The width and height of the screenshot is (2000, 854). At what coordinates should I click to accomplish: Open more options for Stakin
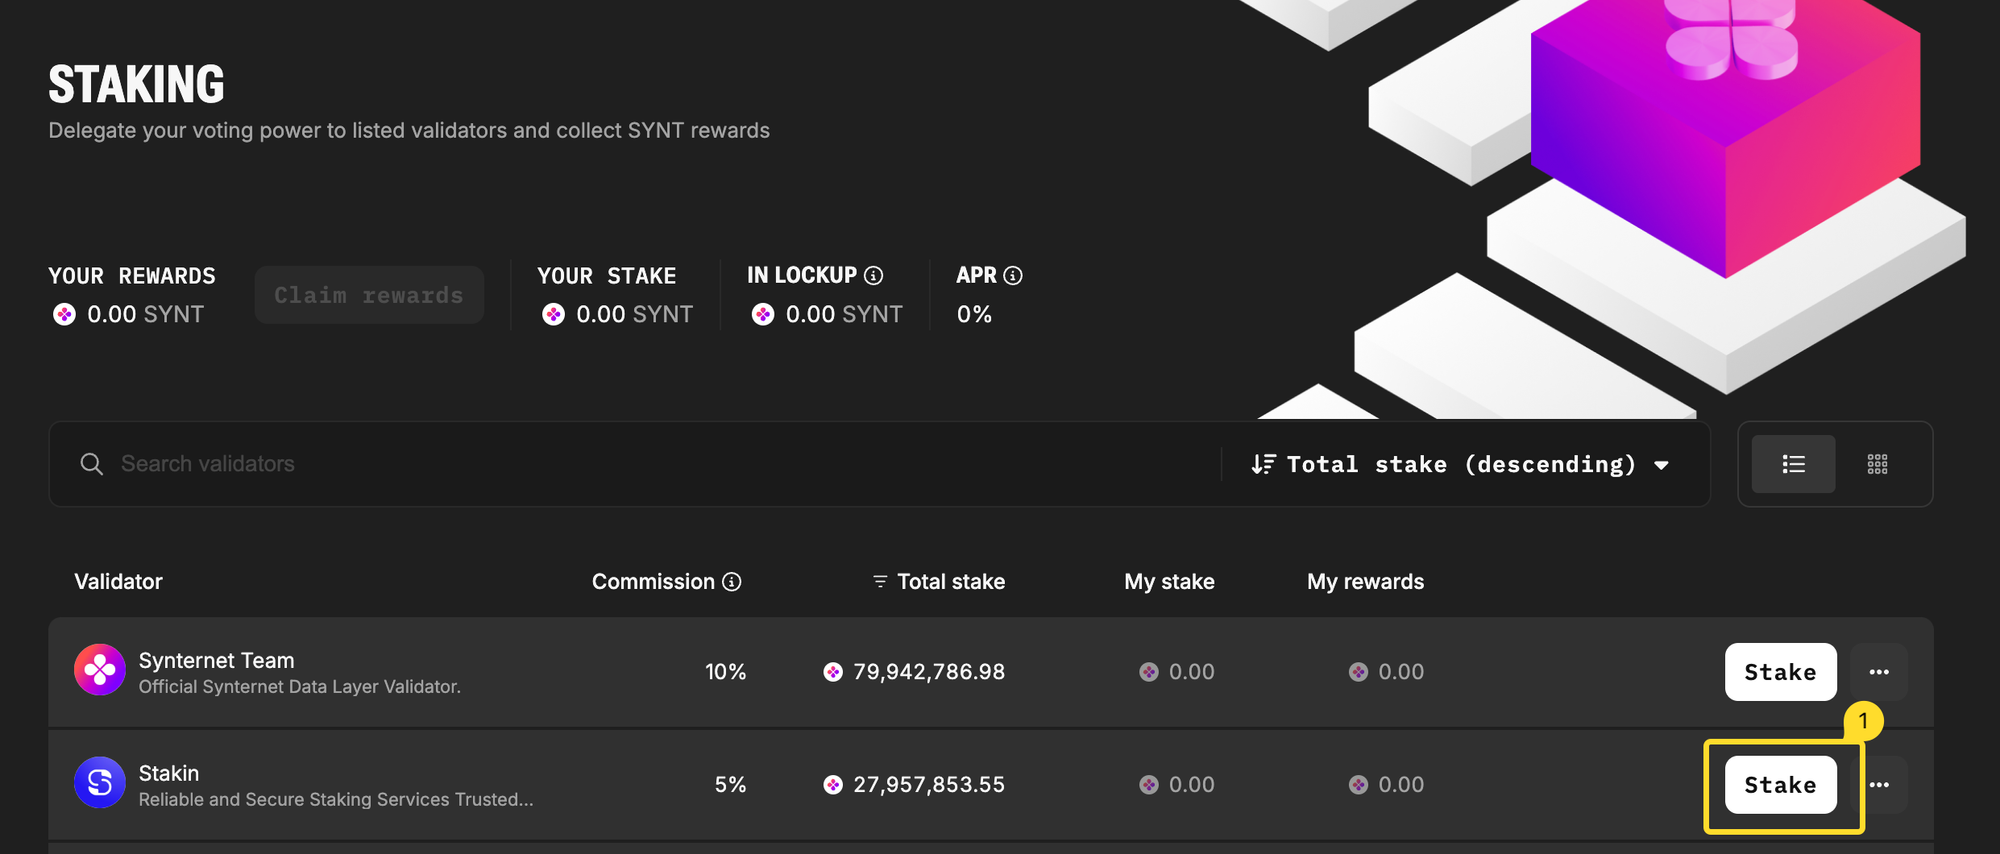pyautogui.click(x=1879, y=785)
